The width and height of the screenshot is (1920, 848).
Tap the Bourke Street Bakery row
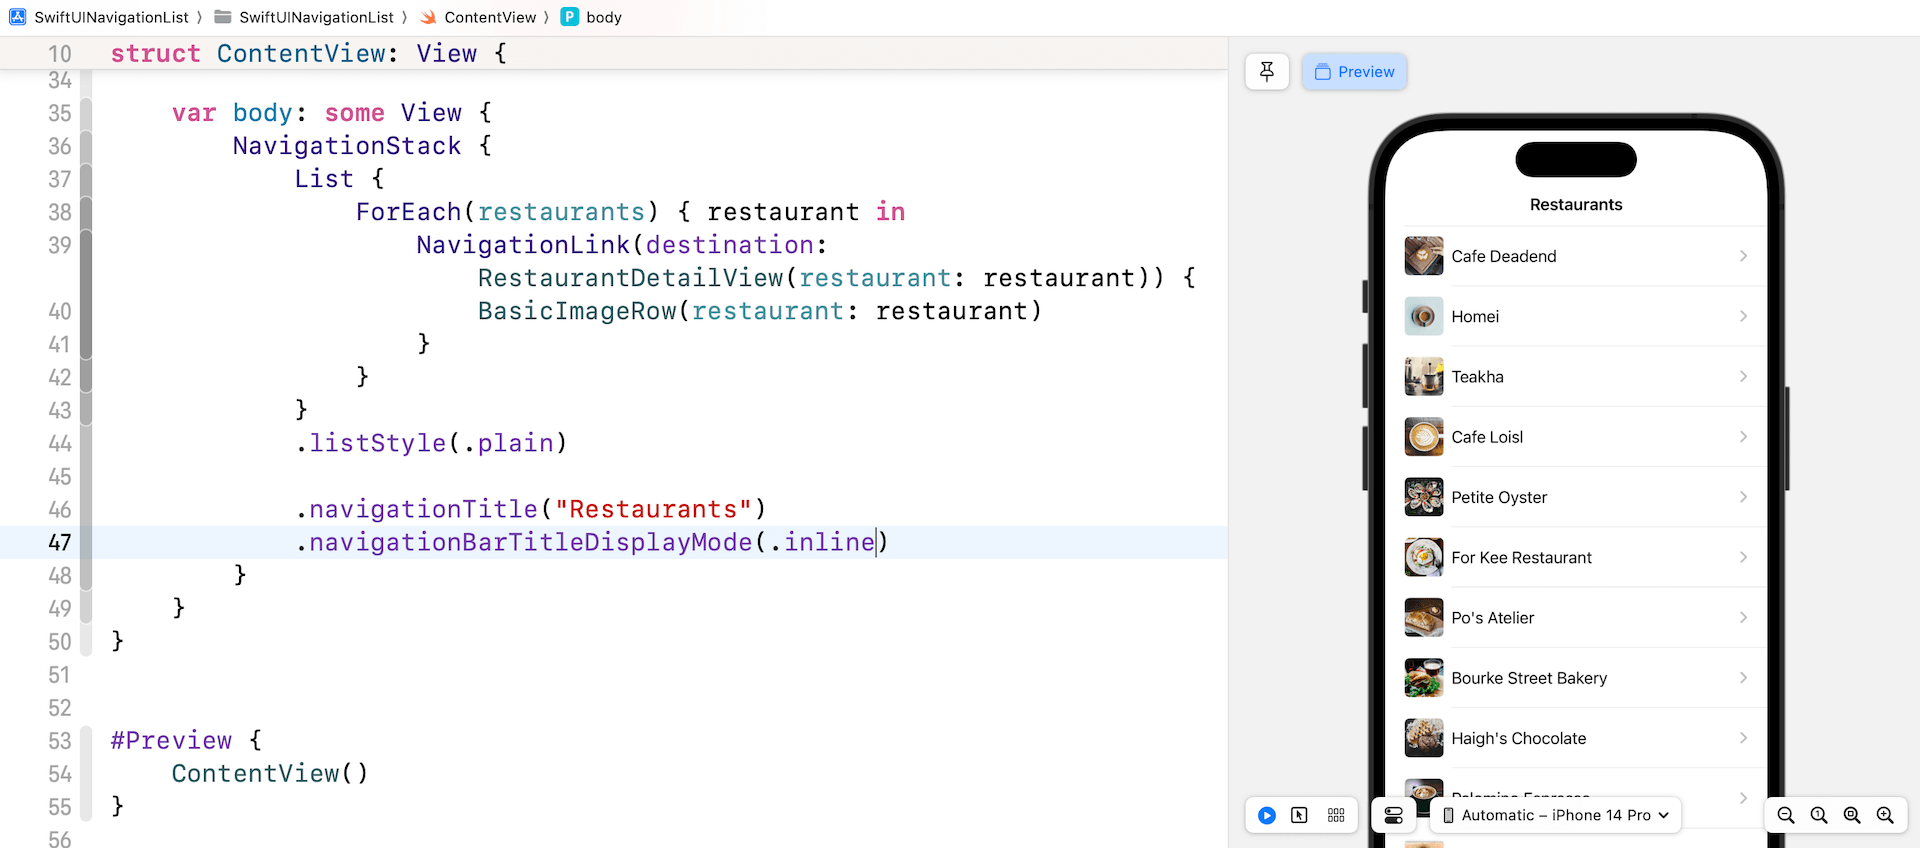point(1575,678)
